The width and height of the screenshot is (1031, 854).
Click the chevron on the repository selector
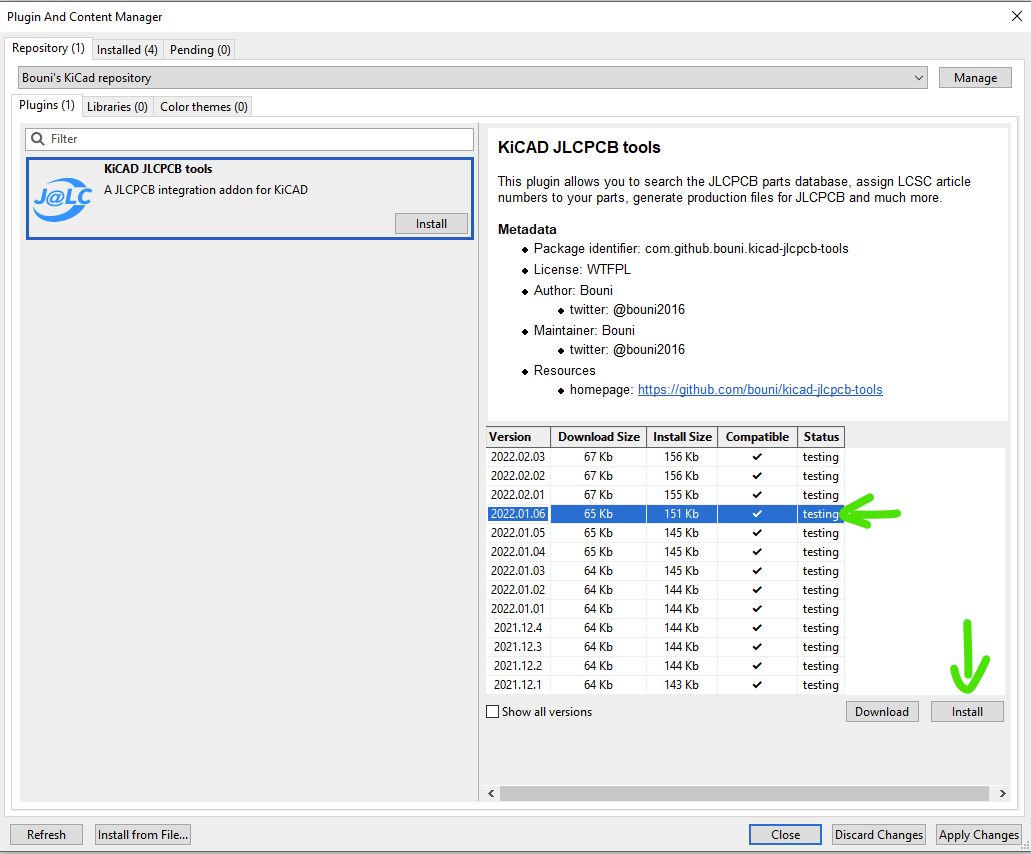tap(919, 77)
